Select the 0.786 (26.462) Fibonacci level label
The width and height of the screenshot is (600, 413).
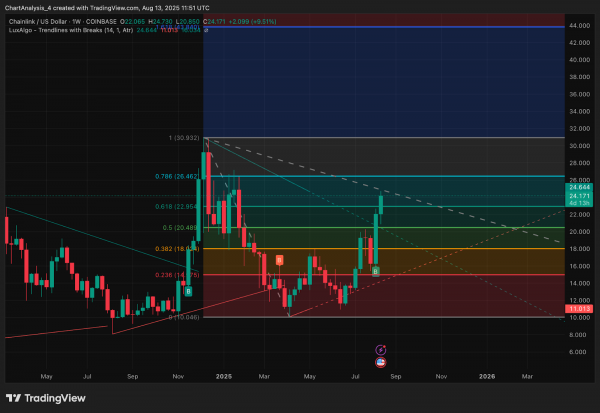(177, 176)
